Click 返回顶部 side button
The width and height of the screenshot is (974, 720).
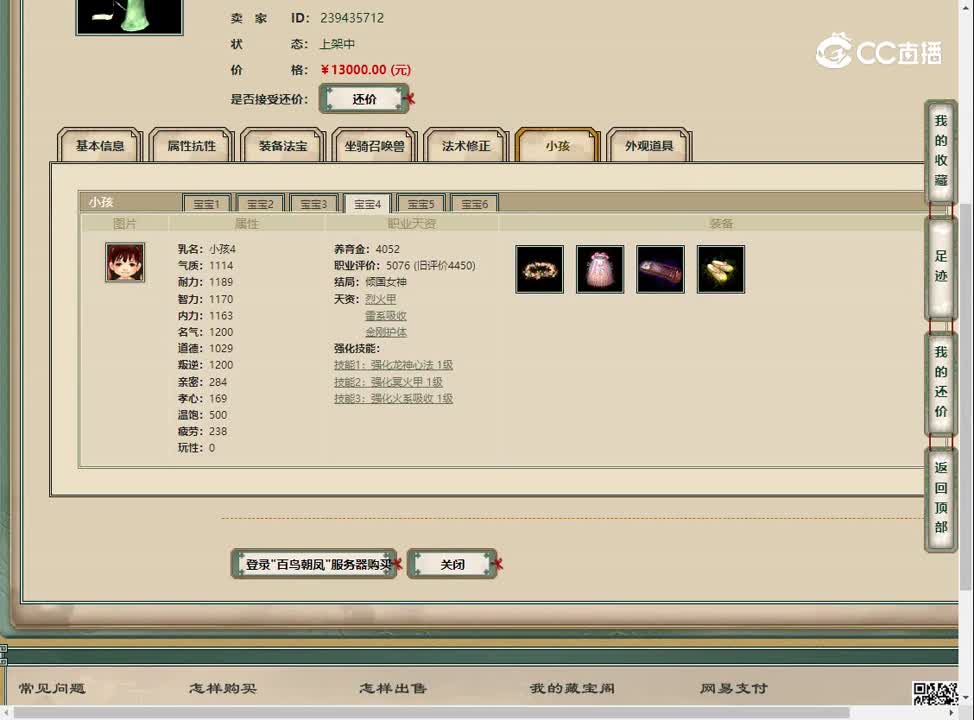940,497
